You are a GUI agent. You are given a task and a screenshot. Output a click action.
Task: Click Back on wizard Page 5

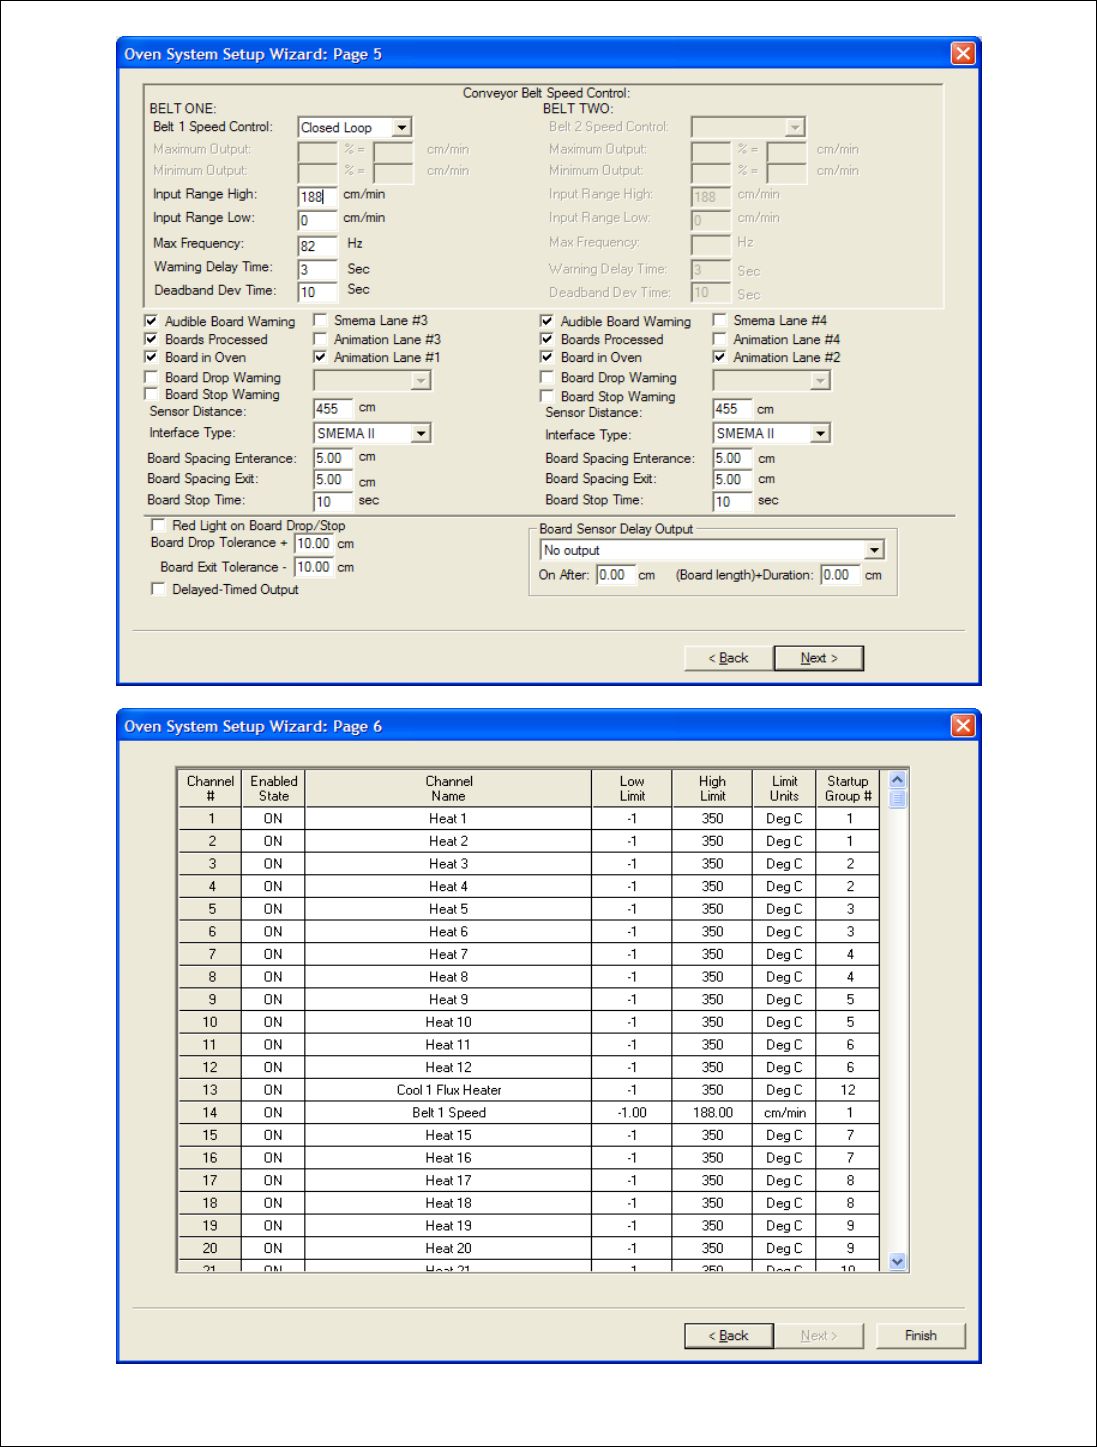pos(728,658)
